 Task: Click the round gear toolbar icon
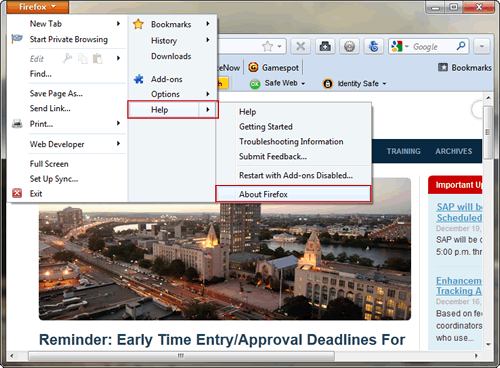pyautogui.click(x=349, y=46)
